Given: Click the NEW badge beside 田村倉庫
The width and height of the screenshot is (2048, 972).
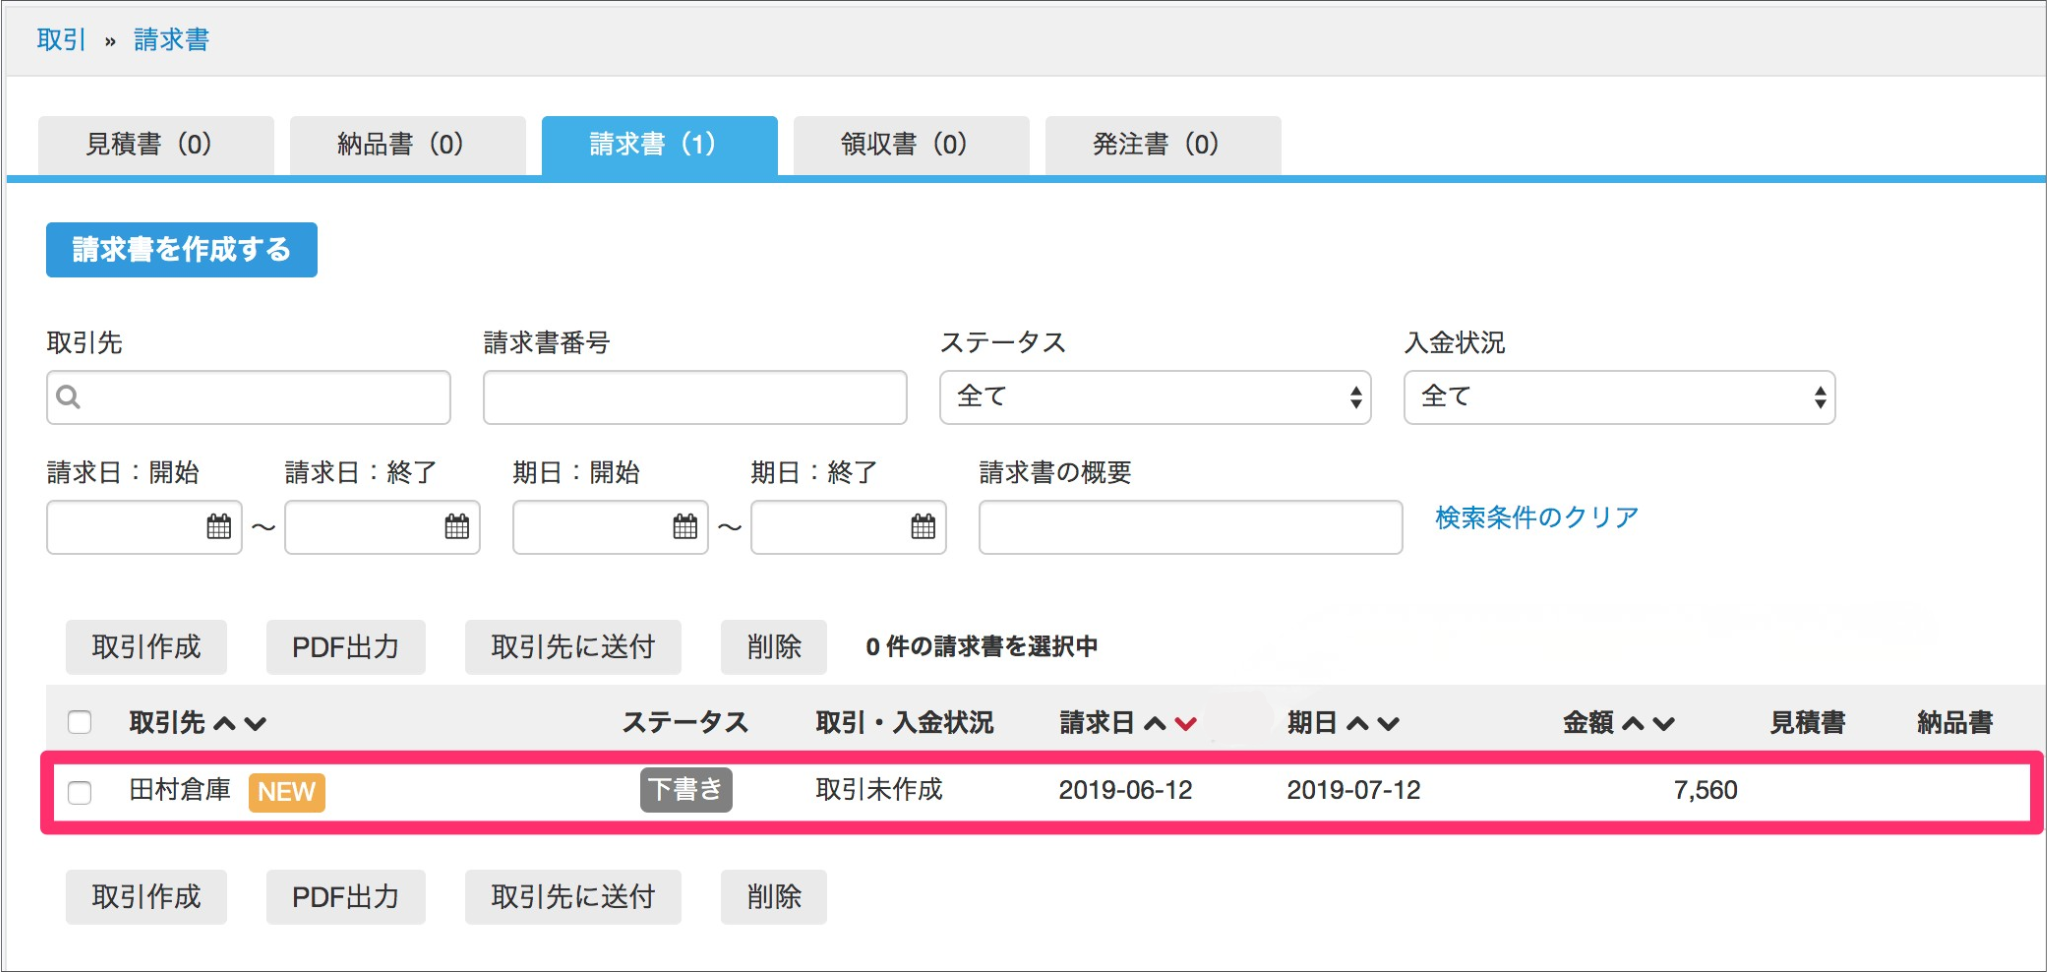Looking at the screenshot, I should coord(287,792).
